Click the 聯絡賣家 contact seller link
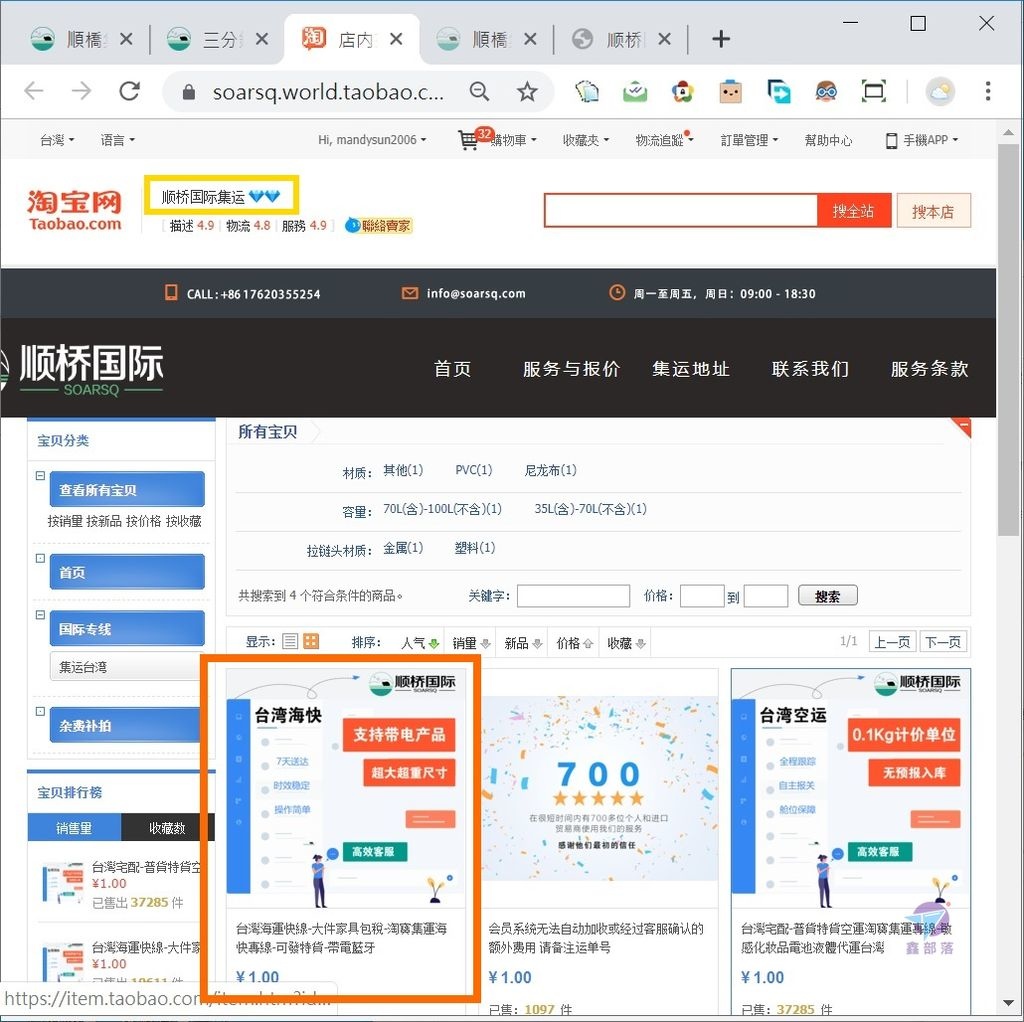1024x1022 pixels. 379,226
